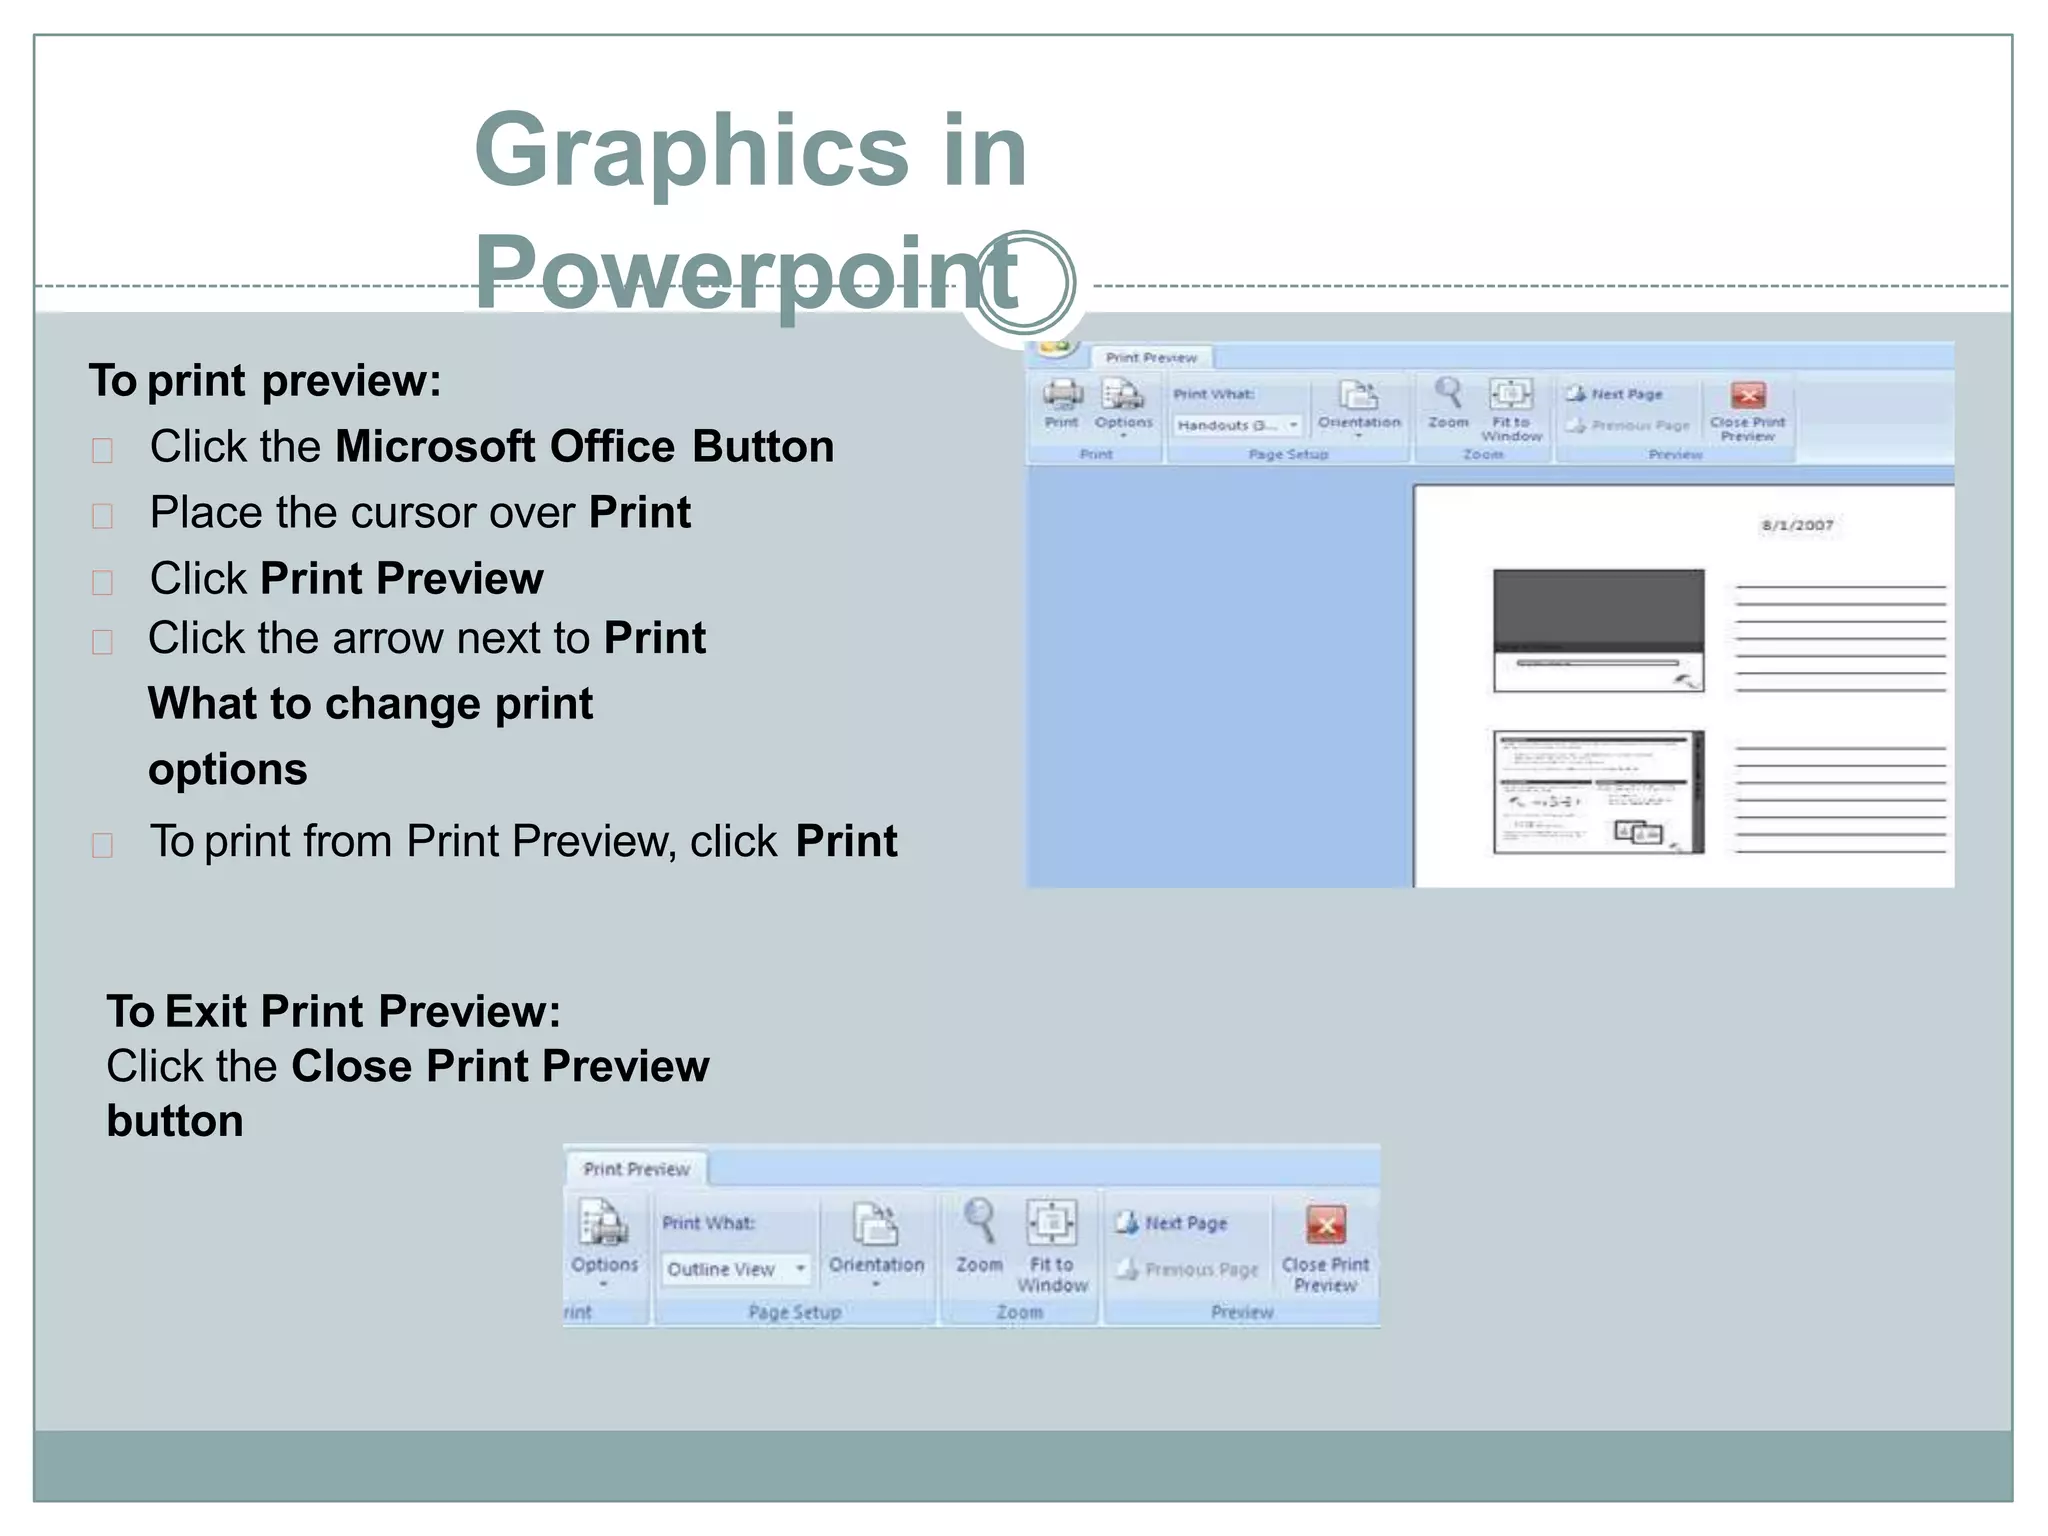Click the 8/1/2007 date on the preview page
The width and height of the screenshot is (2048, 1536).
click(x=1797, y=525)
